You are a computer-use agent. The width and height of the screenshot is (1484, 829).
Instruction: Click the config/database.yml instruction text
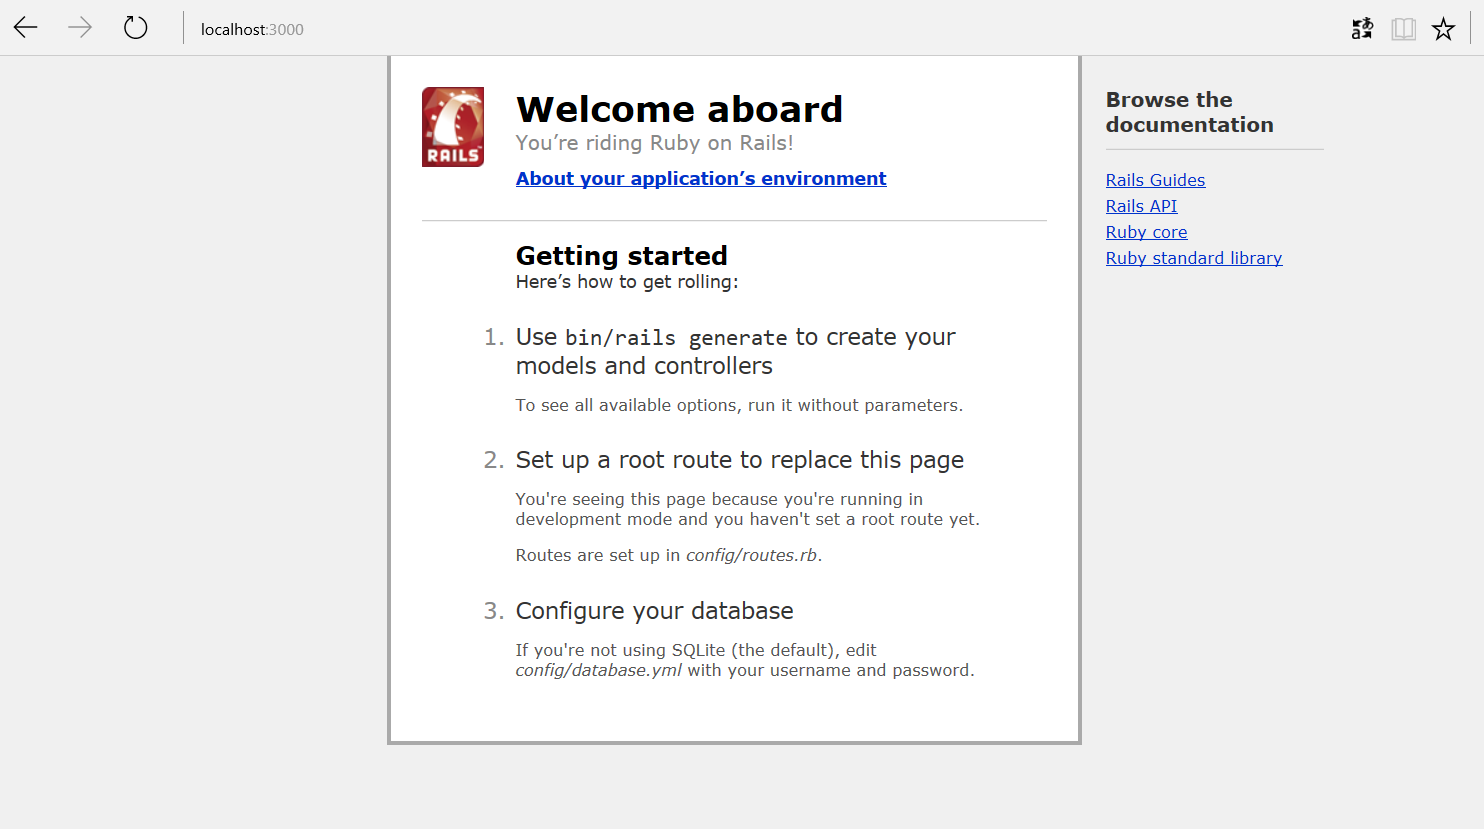pos(745,660)
